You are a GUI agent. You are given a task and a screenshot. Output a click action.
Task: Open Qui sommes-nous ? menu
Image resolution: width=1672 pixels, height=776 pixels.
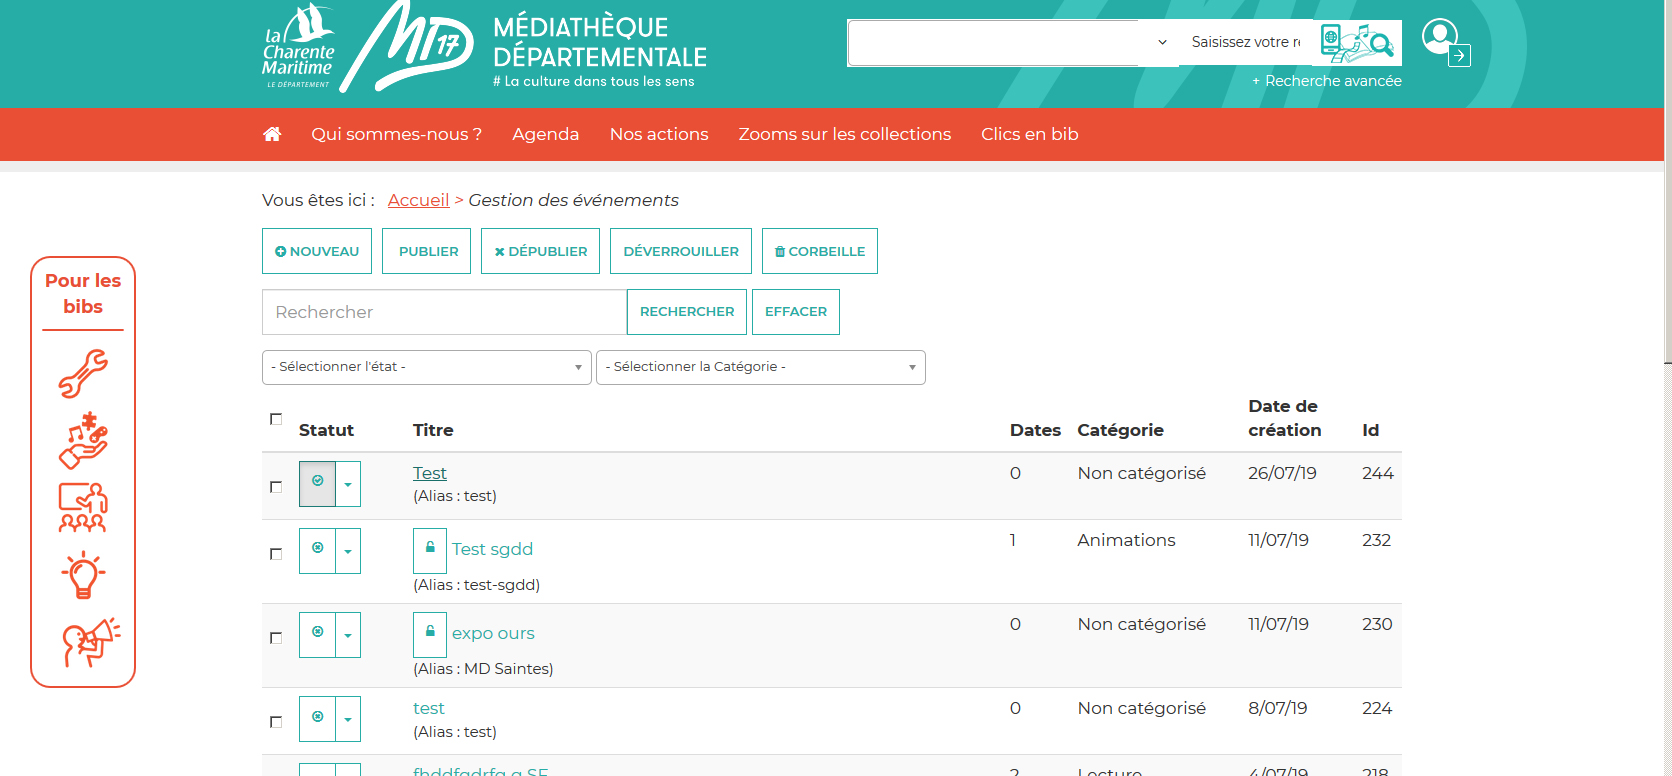(396, 134)
